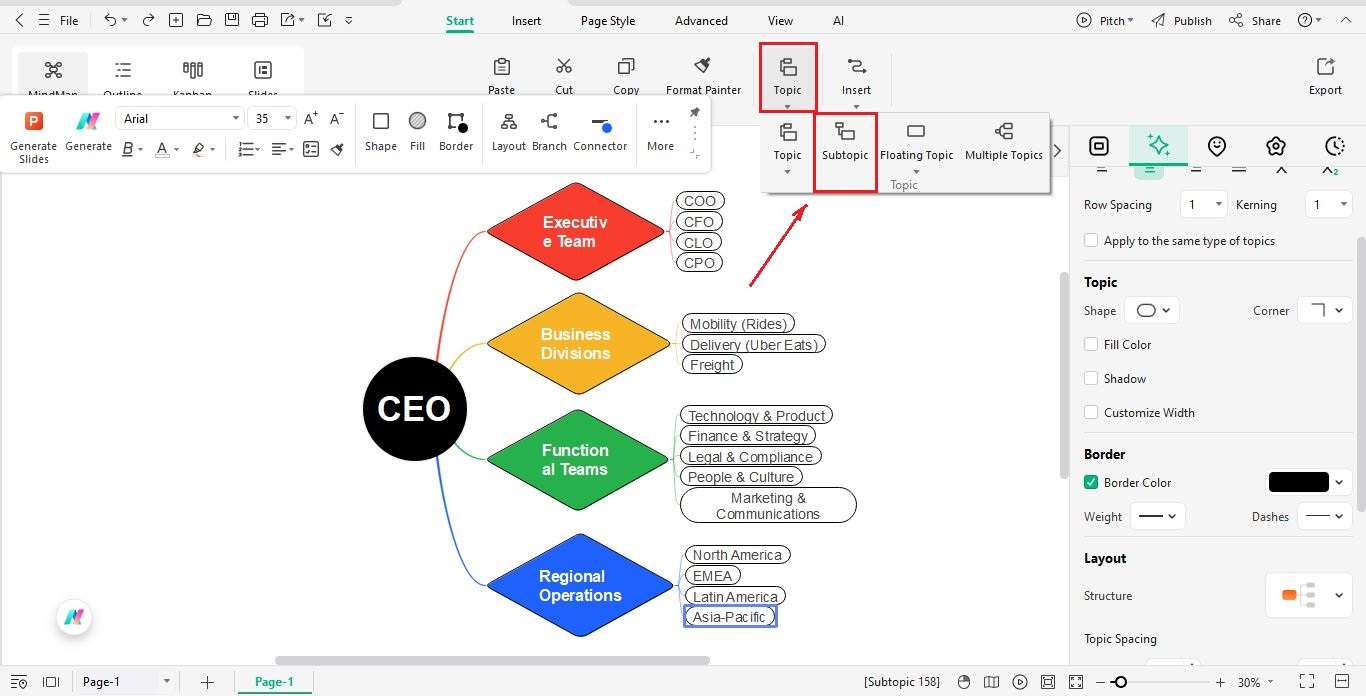Screen dimensions: 1366x696
Task: Click the Save floppy disk icon
Action: [x=232, y=20]
